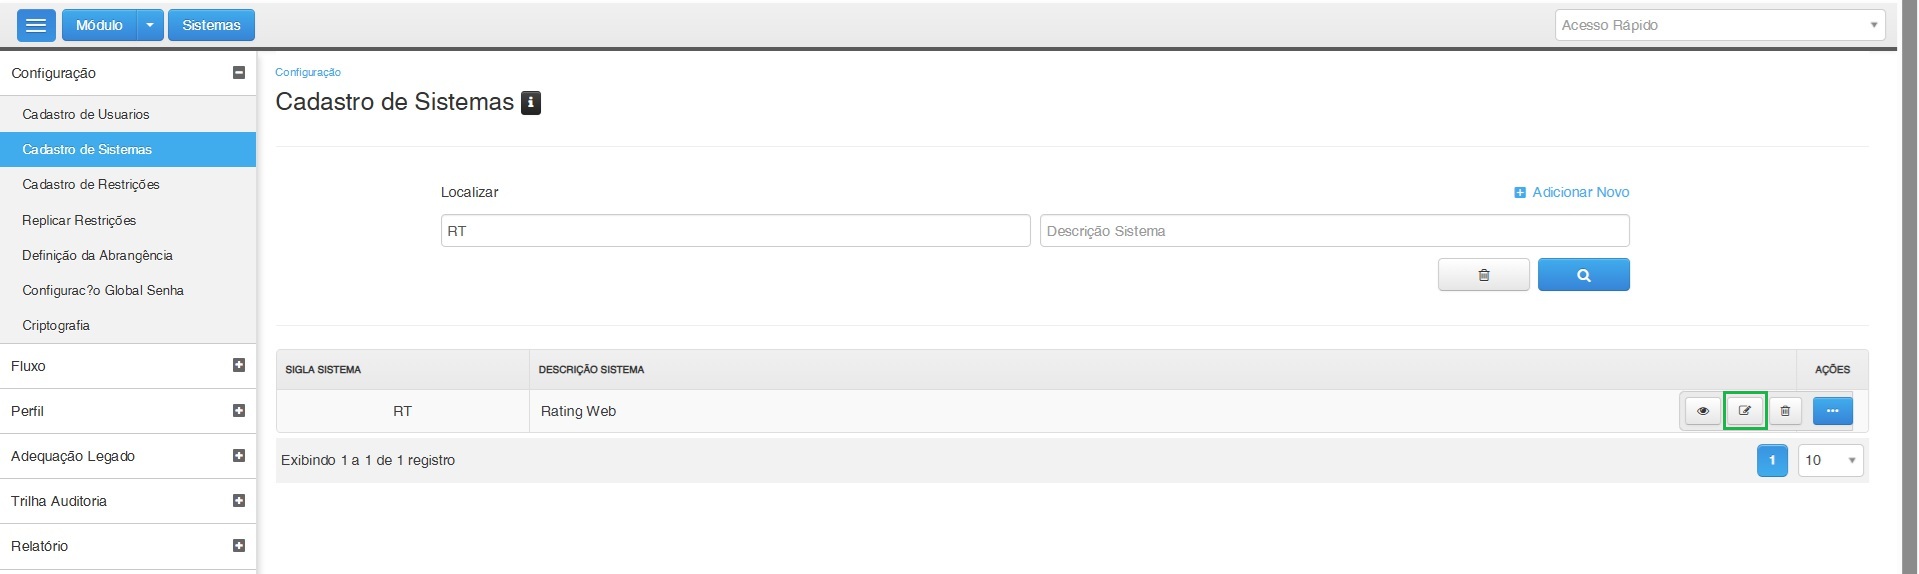Click the Descrição Sistema input field
Viewport: 1919px width, 574px height.
click(x=1334, y=231)
